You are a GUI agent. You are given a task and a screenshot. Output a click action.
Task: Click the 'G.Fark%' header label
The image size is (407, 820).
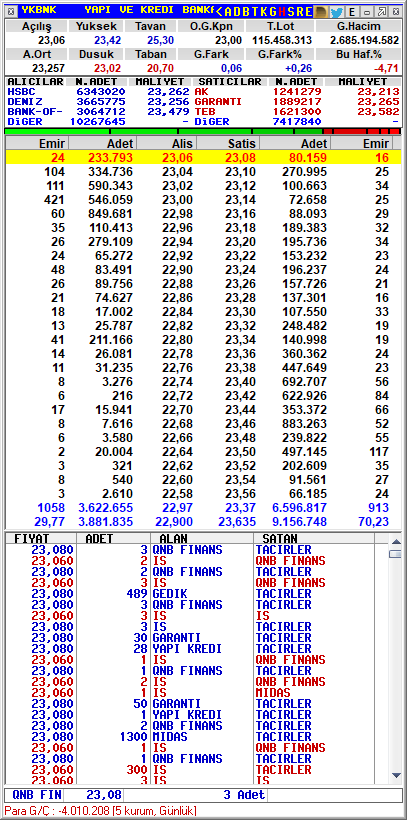[279, 54]
